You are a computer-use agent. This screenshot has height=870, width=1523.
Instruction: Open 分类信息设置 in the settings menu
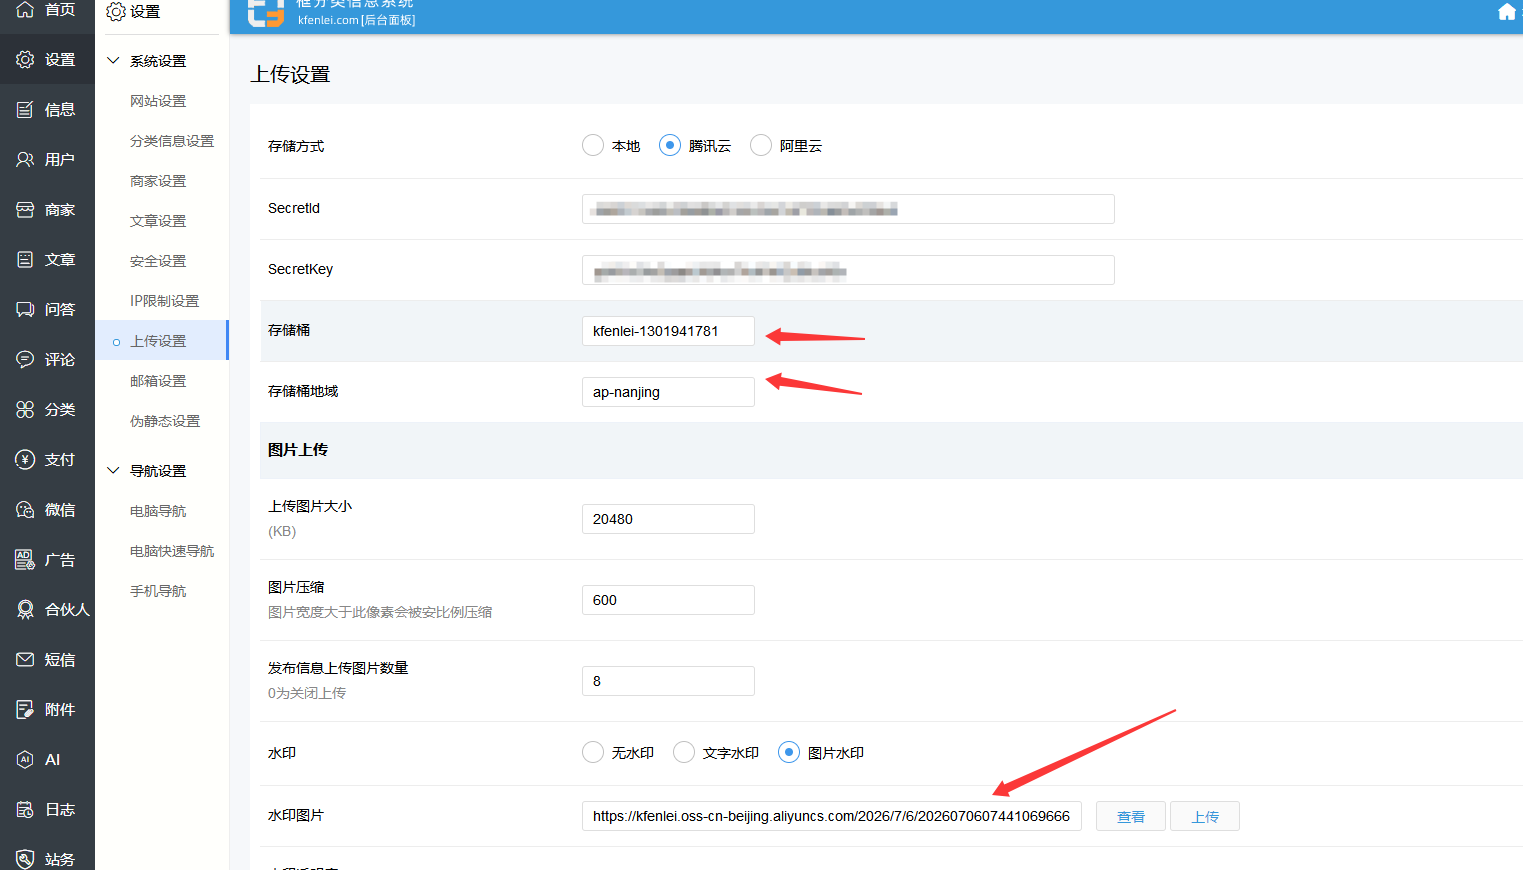point(172,141)
